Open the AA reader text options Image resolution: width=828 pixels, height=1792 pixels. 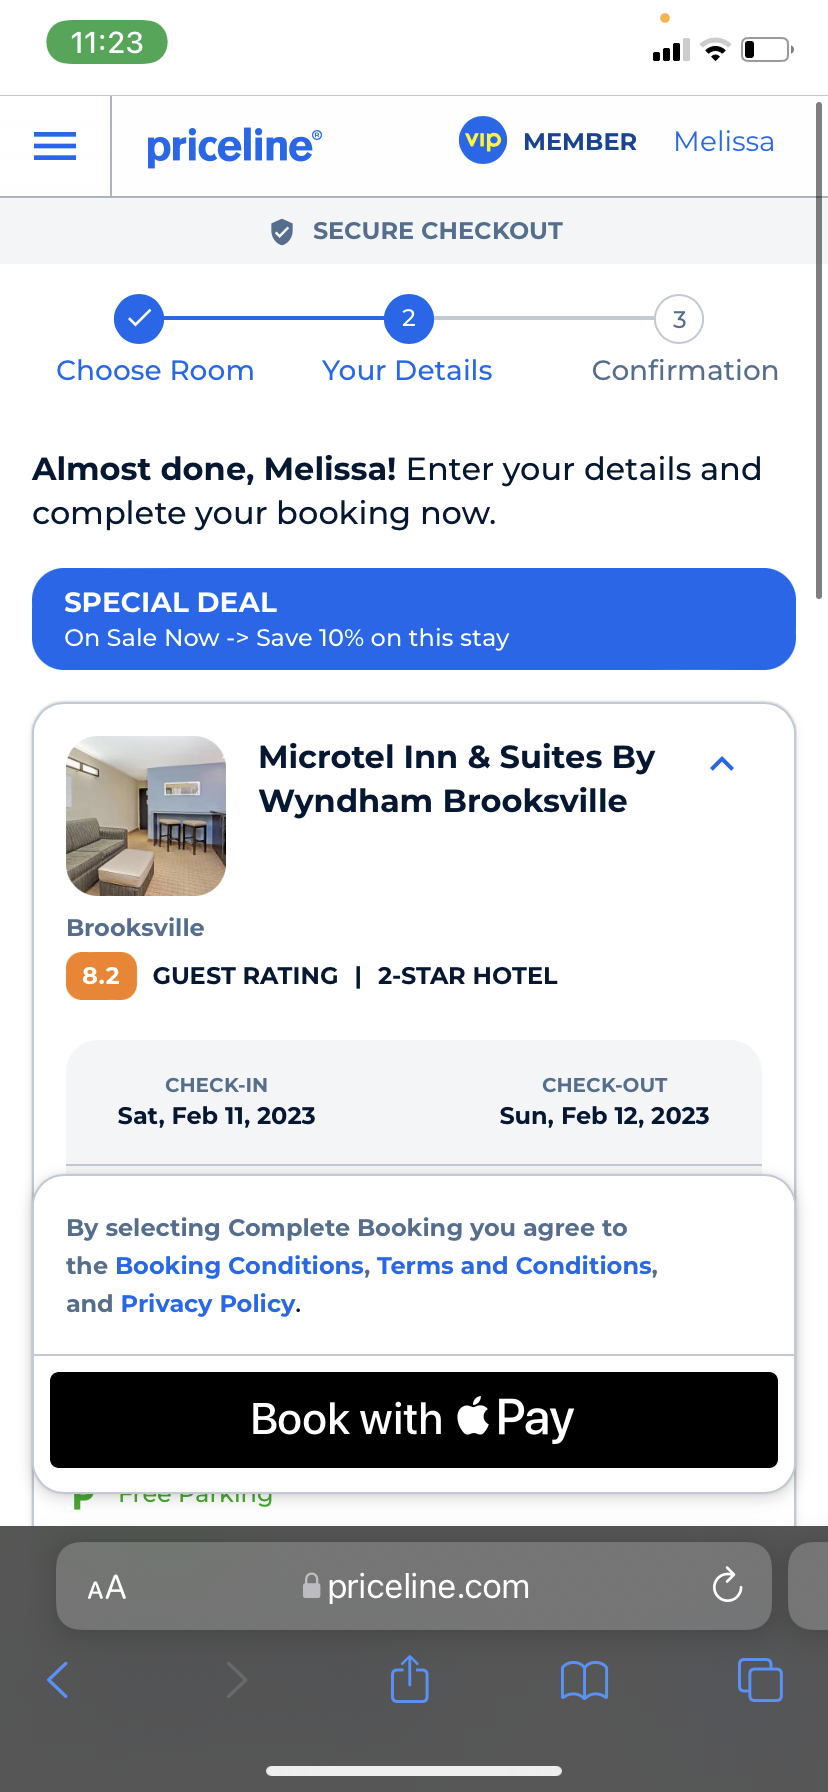click(107, 1587)
